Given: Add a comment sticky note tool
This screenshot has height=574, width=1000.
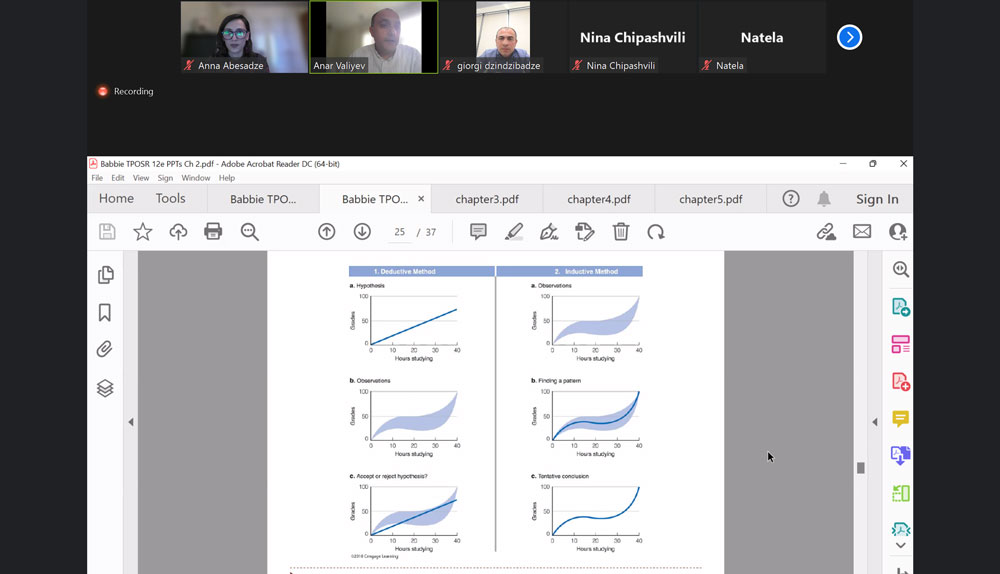Looking at the screenshot, I should (x=478, y=232).
